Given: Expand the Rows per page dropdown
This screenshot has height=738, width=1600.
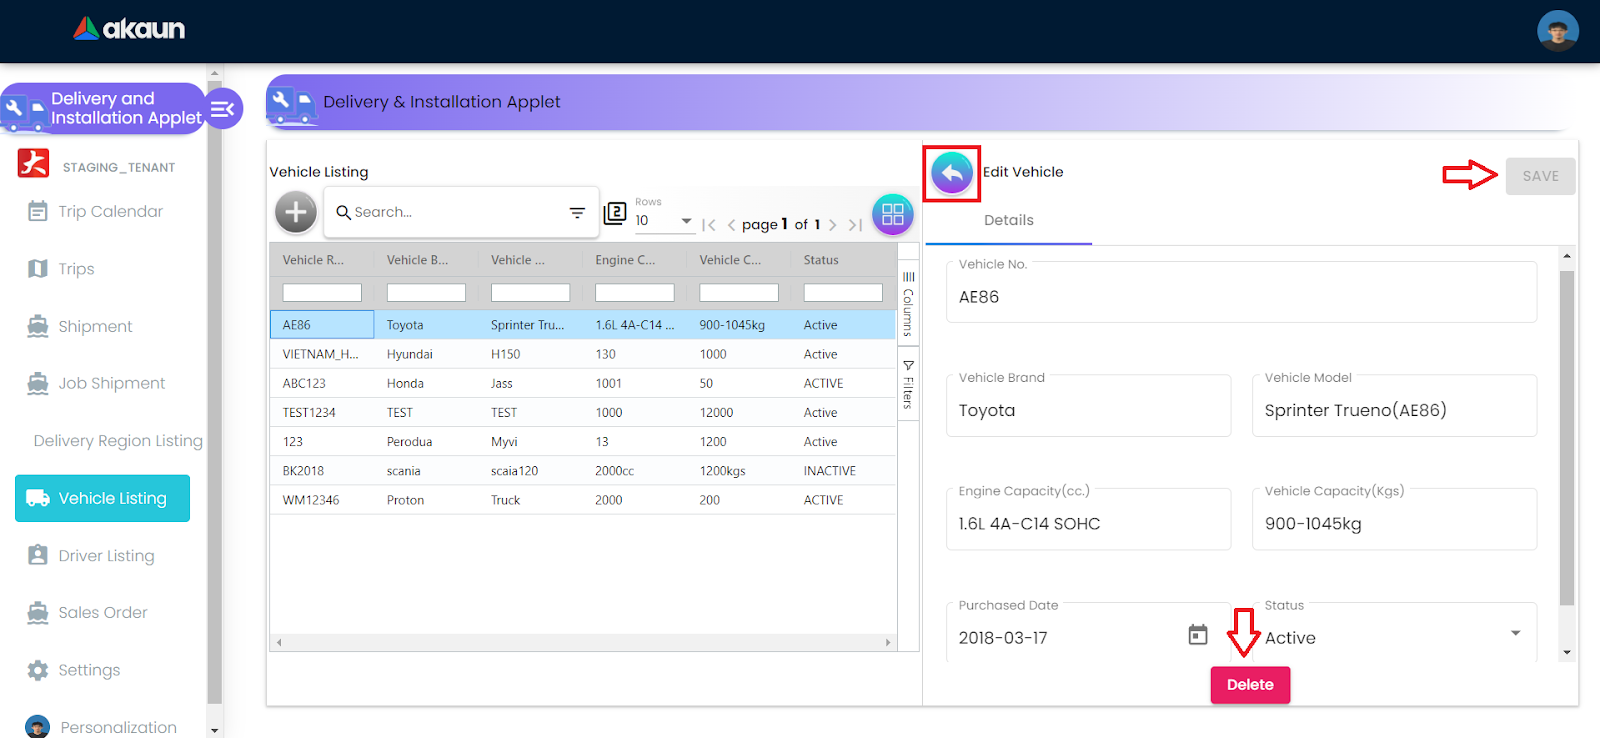Looking at the screenshot, I should point(686,221).
